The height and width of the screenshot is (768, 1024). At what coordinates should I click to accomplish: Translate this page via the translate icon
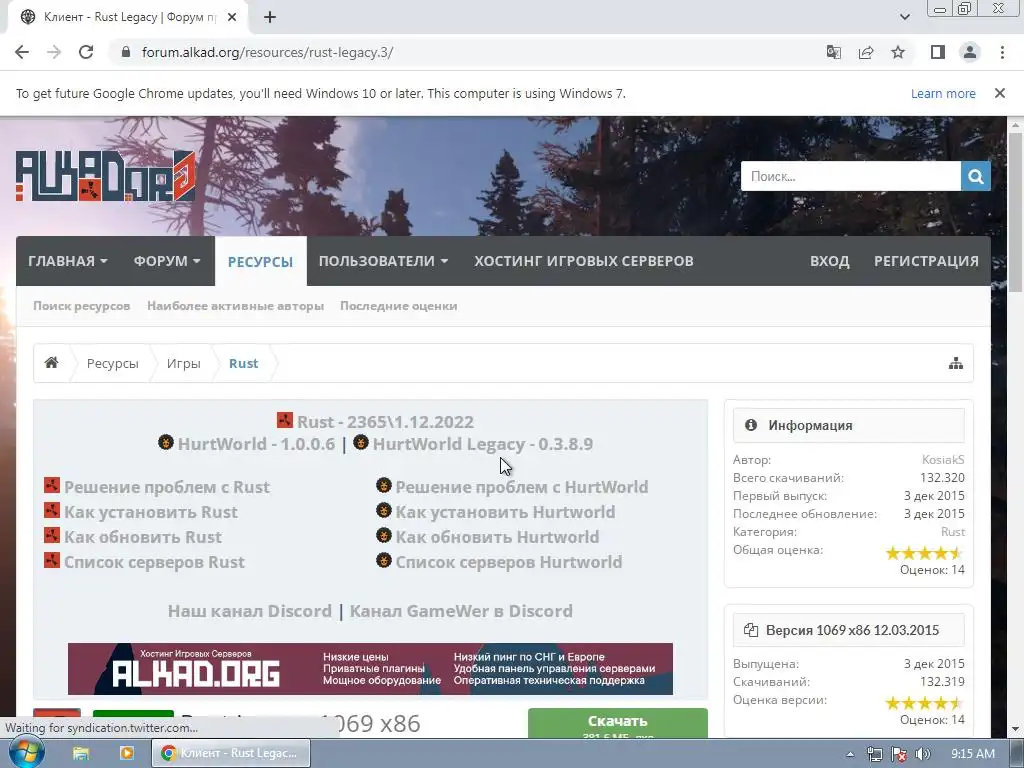834,52
